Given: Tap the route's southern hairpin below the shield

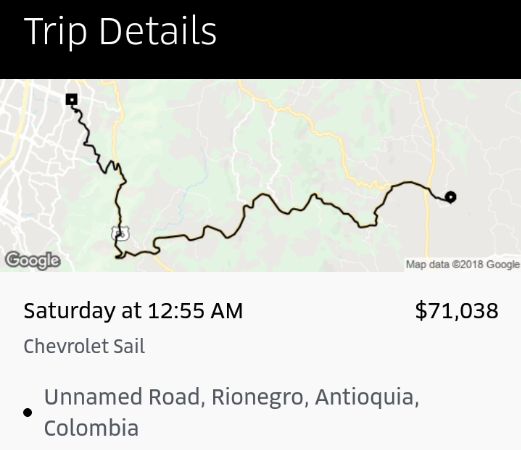Looking at the screenshot, I should coord(119,256).
